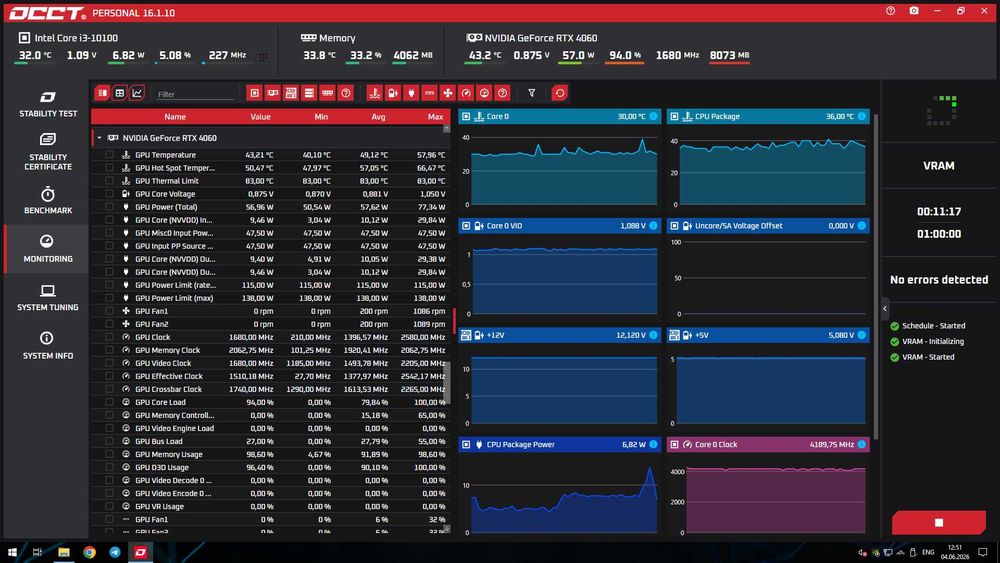Toggle the memory module sensor filter icon

pyautogui.click(x=327, y=93)
